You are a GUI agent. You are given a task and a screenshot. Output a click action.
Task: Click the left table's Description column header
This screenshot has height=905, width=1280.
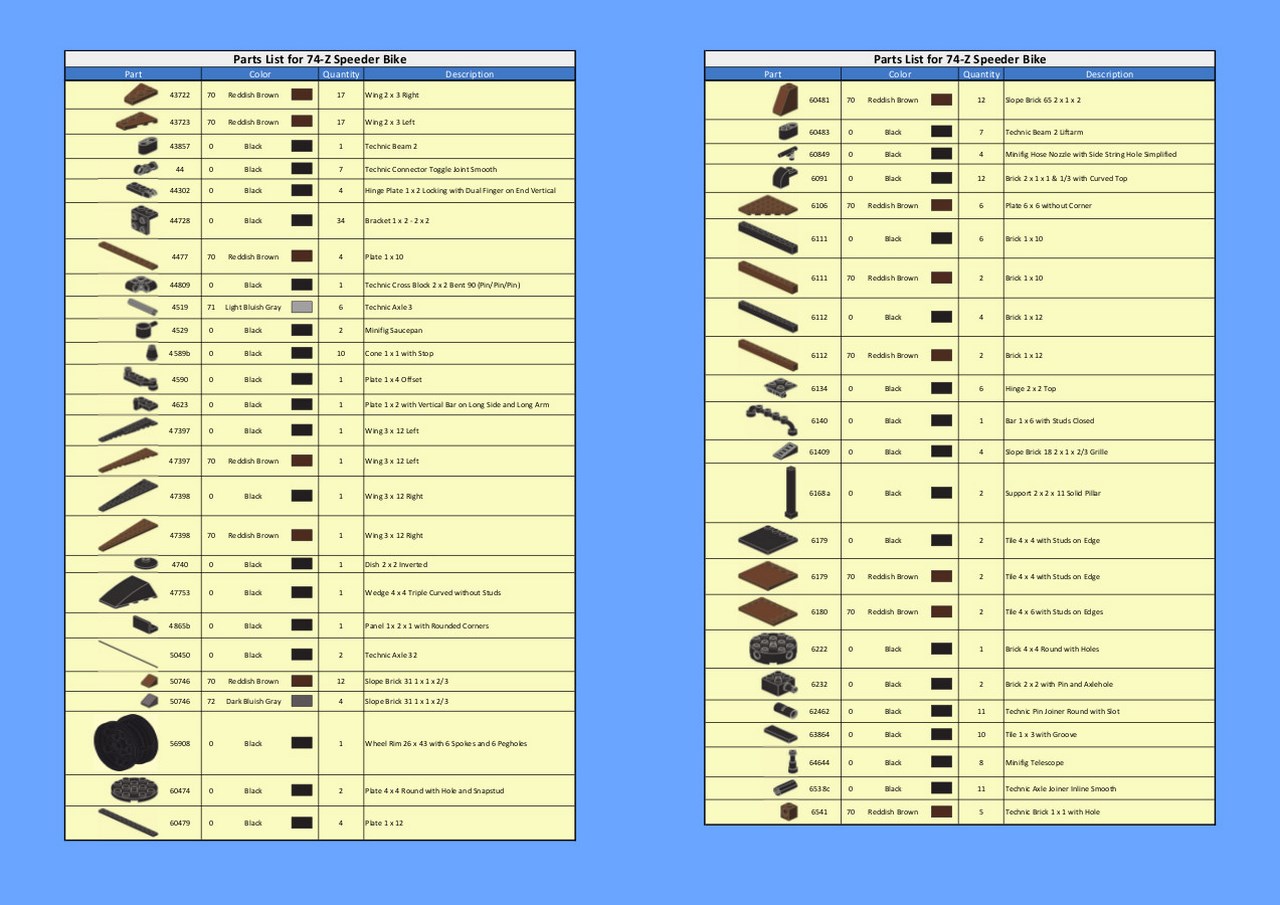tap(469, 74)
